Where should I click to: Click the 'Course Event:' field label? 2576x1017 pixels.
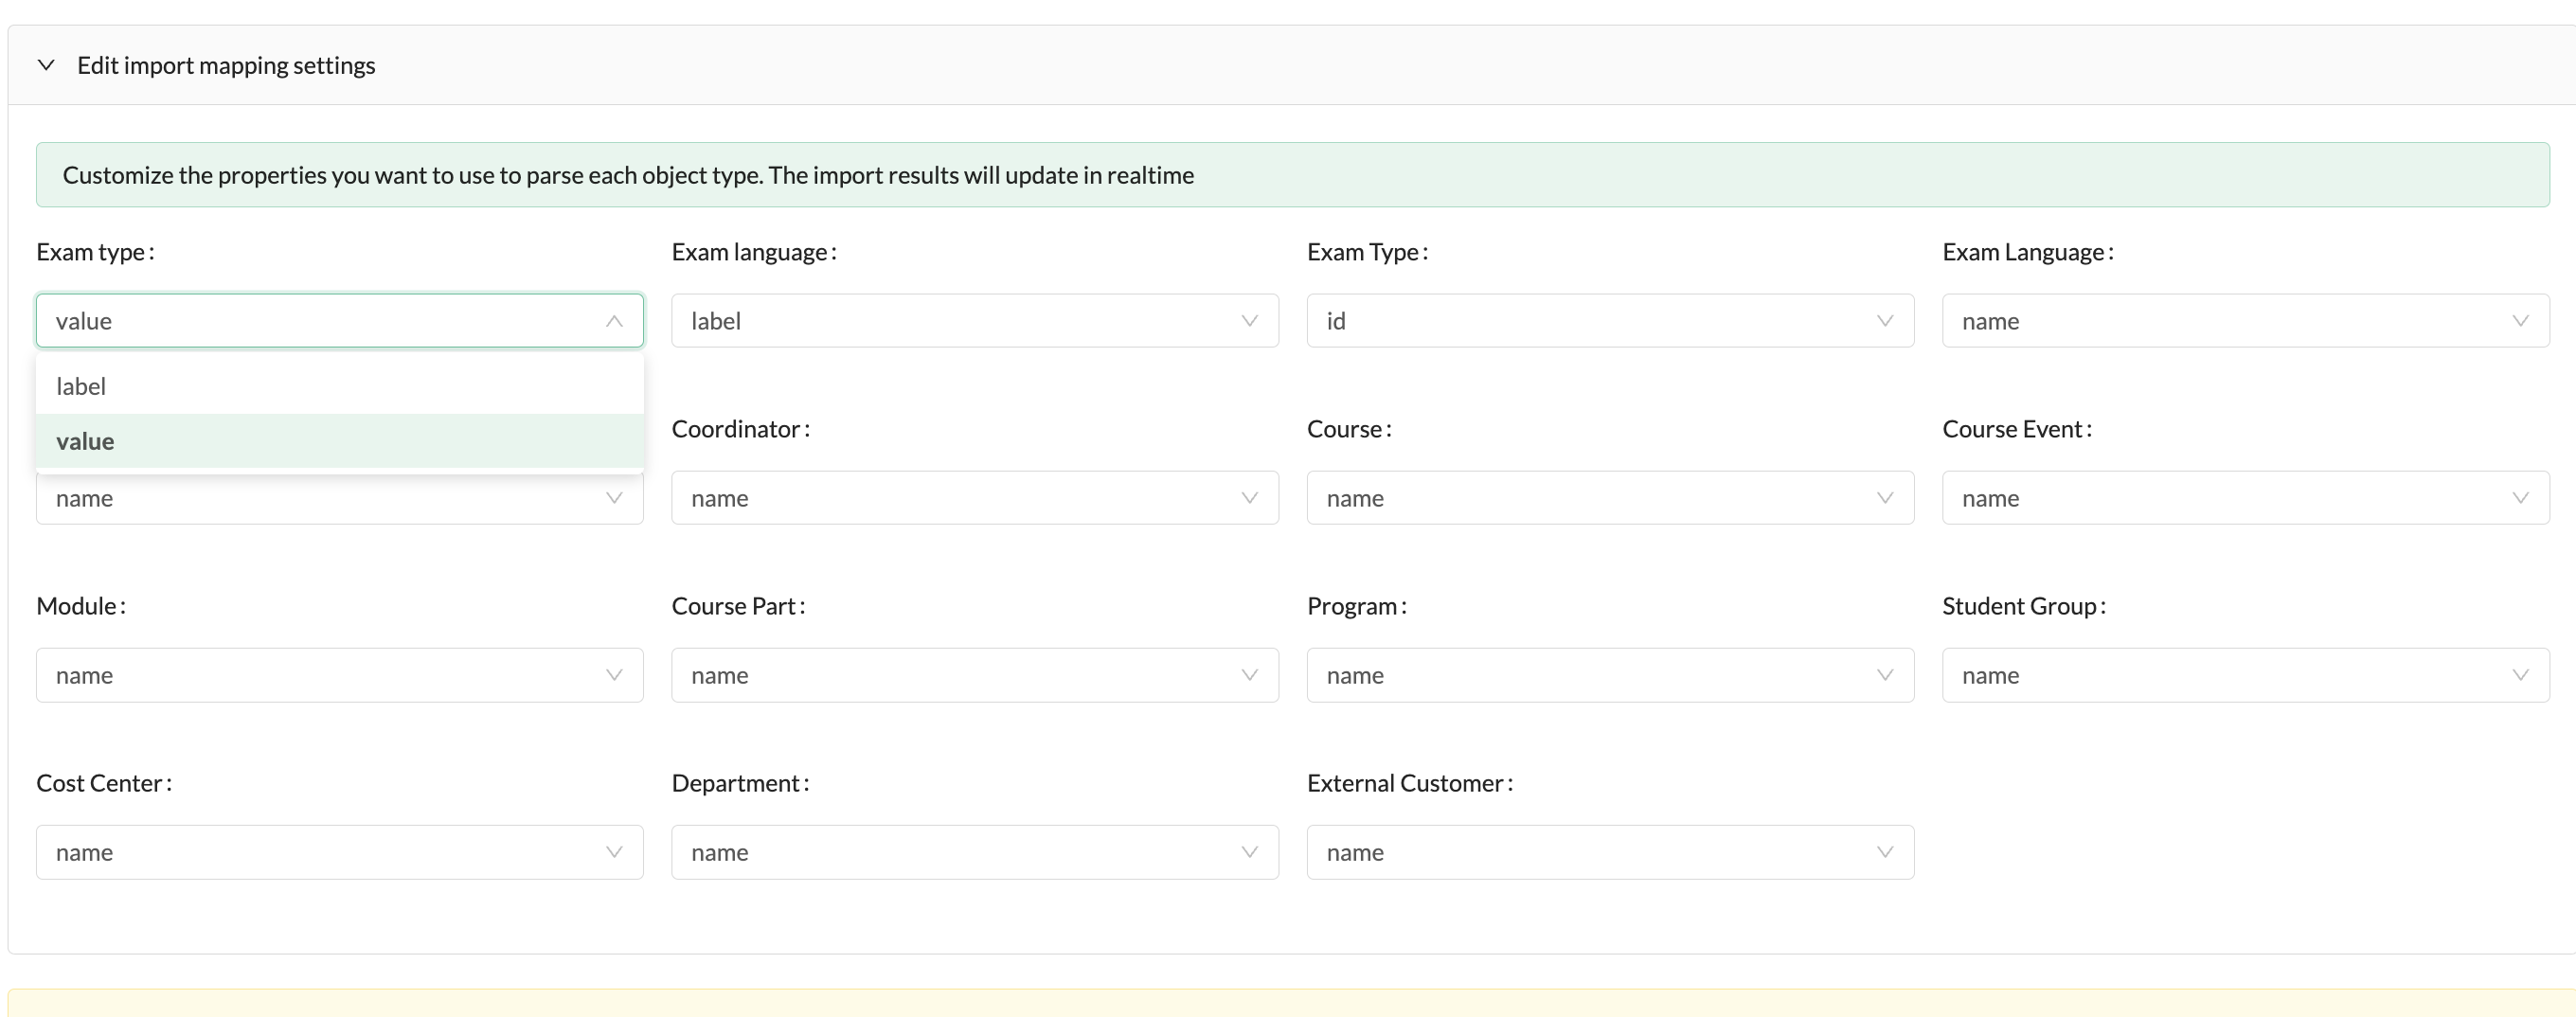[2017, 429]
